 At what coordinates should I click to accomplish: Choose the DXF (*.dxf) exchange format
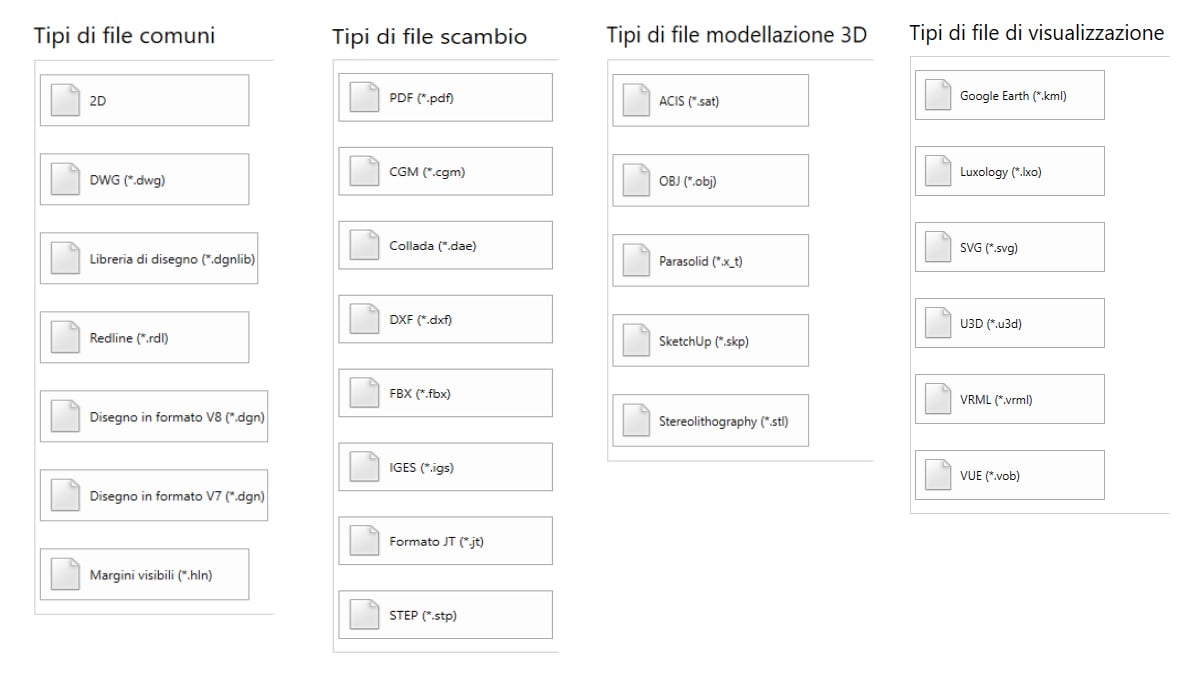(x=445, y=320)
